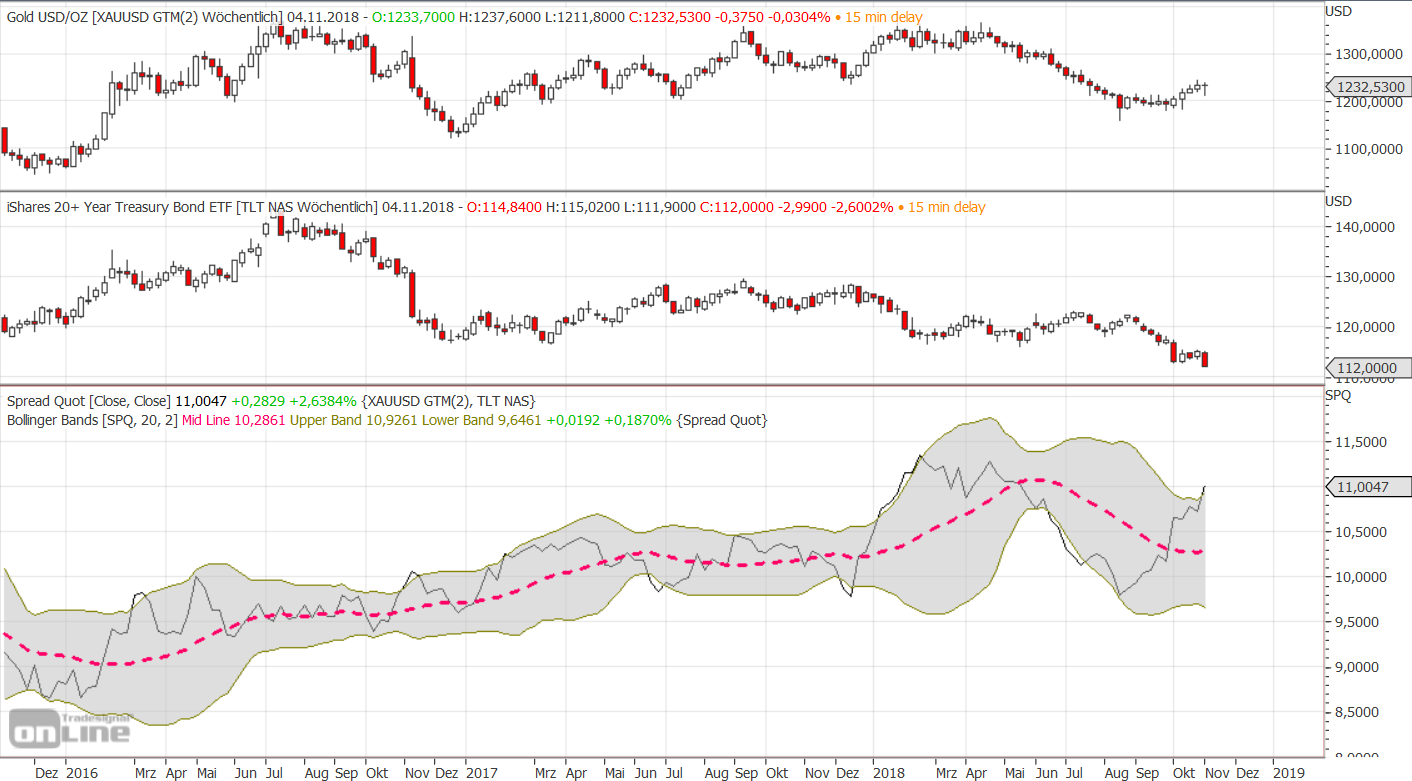Click the Bollinger Bands [SPQ, 20, 2] label
The image size is (1412, 781).
[90, 420]
